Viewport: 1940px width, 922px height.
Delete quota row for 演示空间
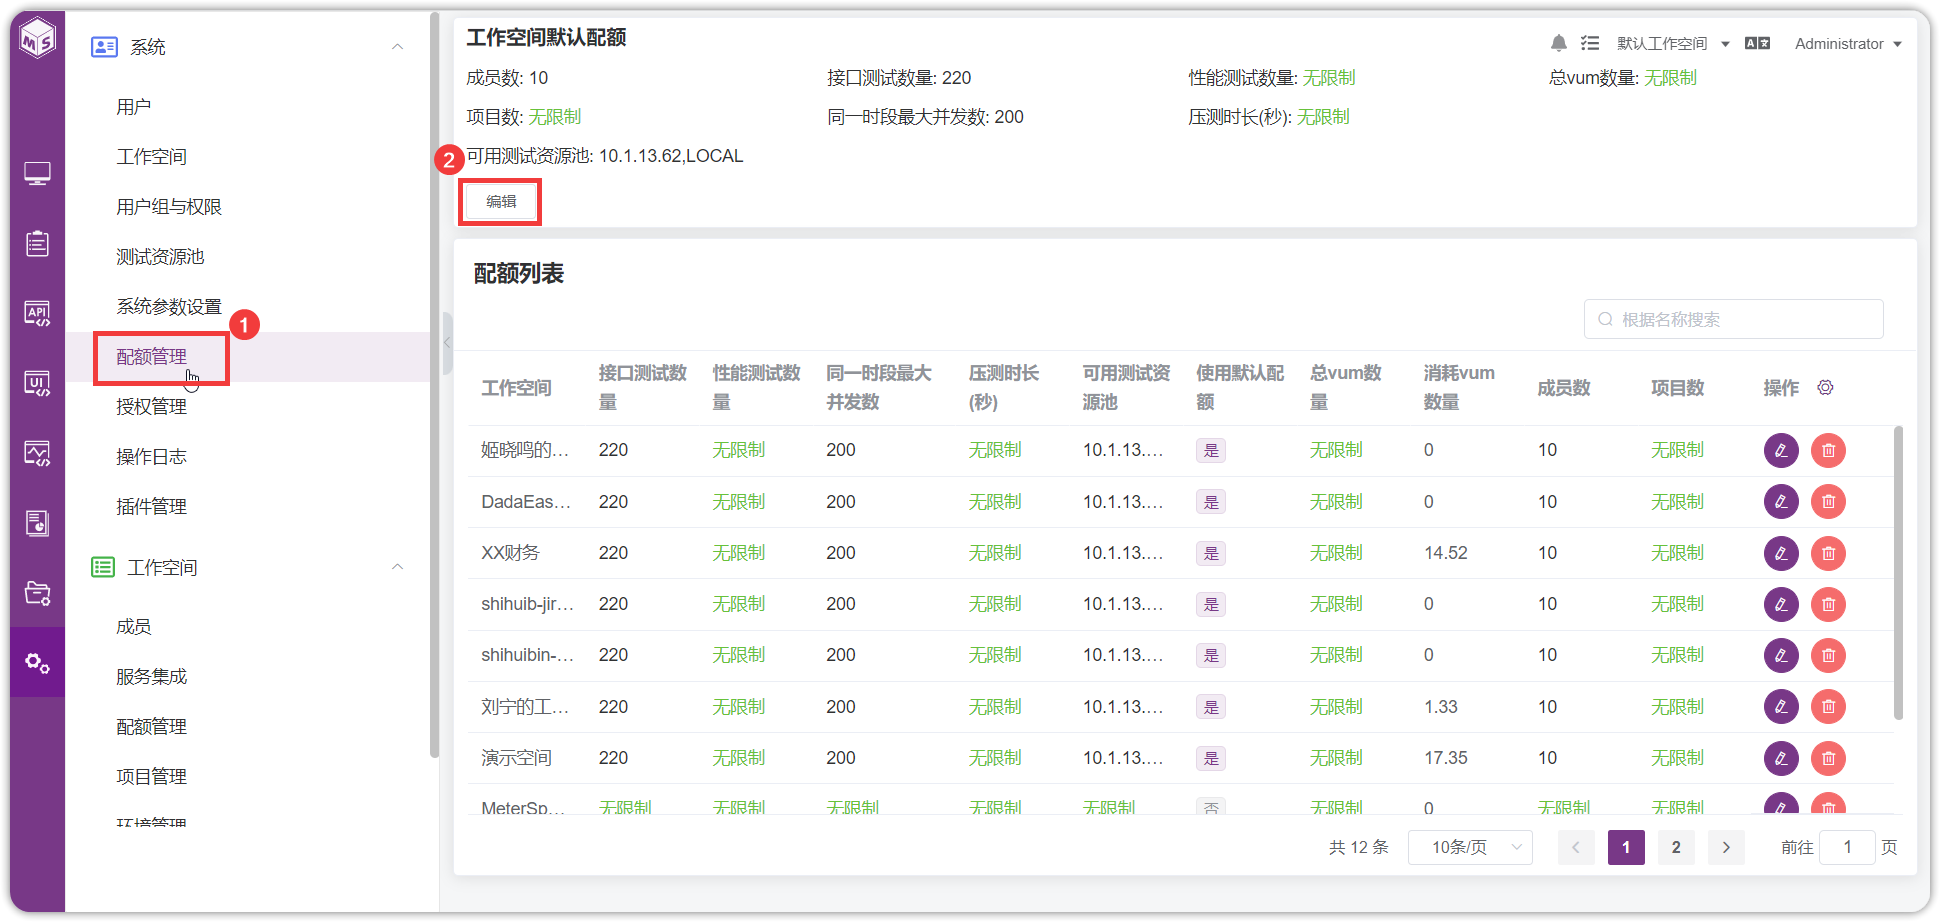[1828, 758]
